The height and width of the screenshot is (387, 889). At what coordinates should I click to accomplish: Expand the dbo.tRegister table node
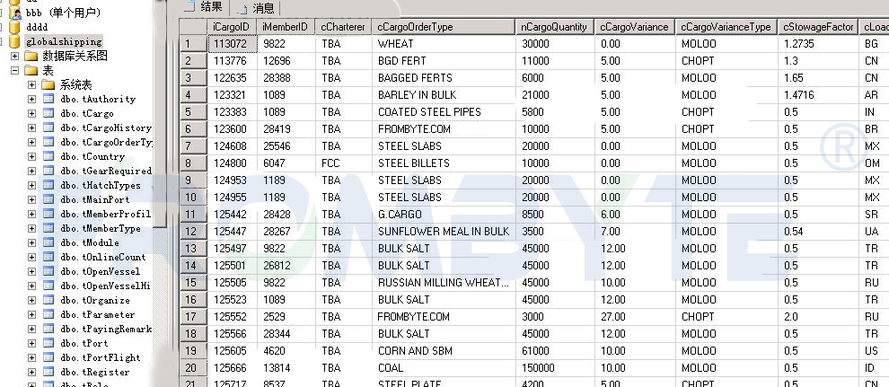pos(32,372)
